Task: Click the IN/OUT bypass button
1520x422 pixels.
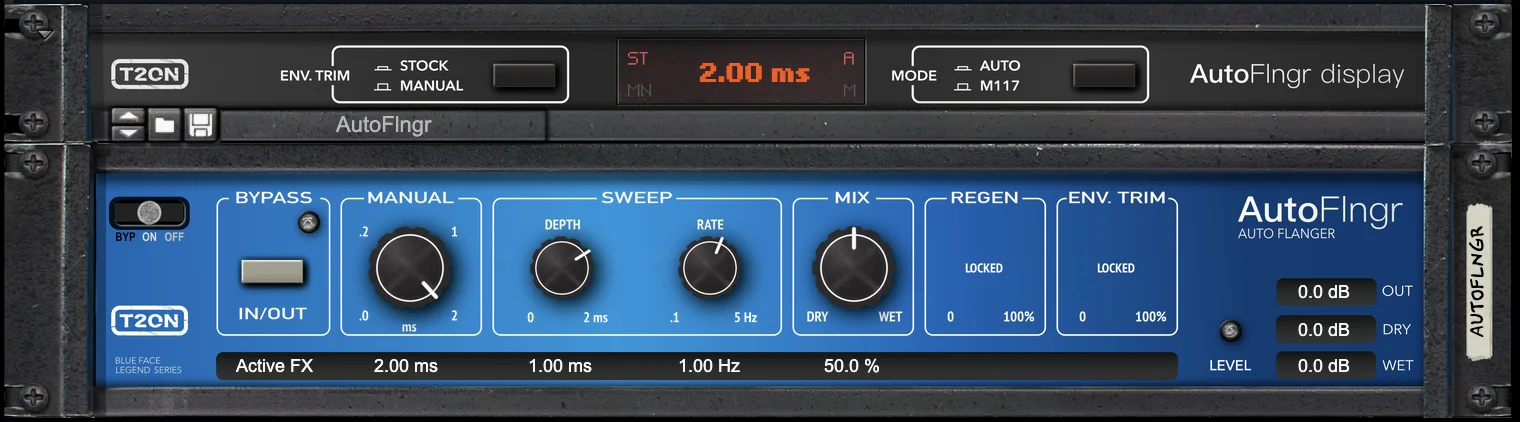Action: 272,272
